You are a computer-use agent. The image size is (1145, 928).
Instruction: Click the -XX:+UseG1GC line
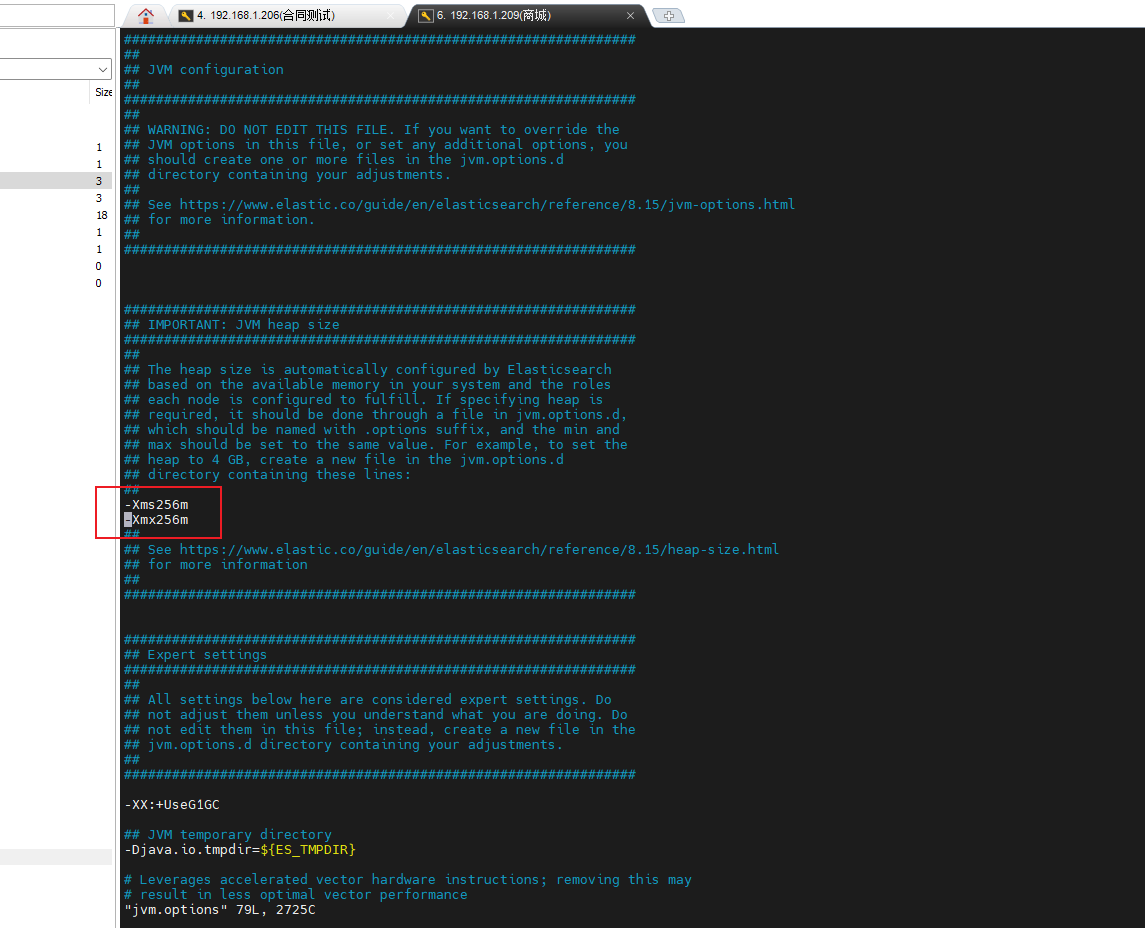(x=172, y=805)
